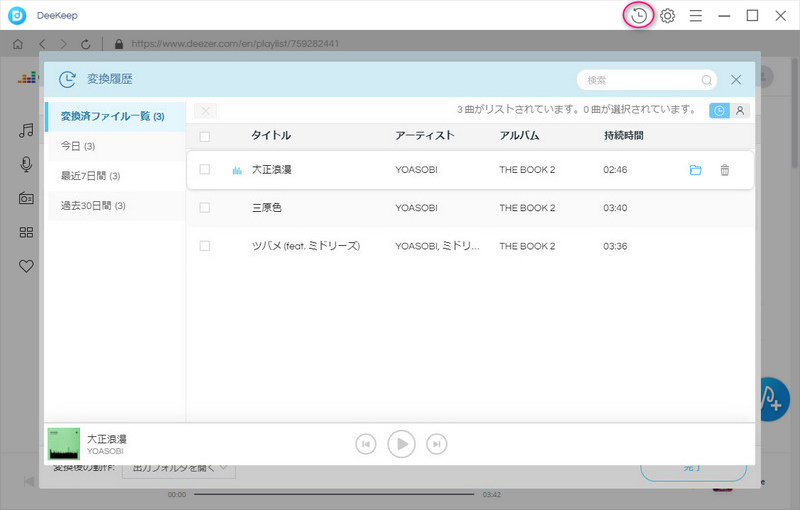Click the background playback progress bar
Screen dimensions: 800x510
[x=334, y=494]
